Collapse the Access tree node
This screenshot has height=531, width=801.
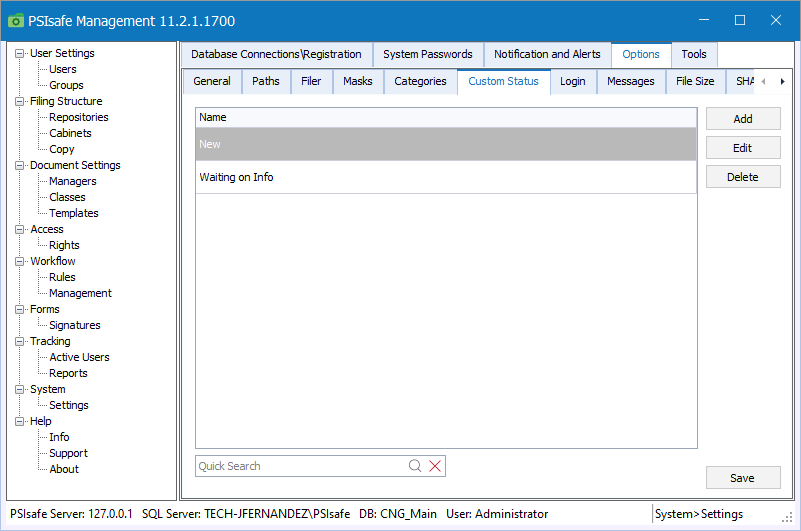19,229
